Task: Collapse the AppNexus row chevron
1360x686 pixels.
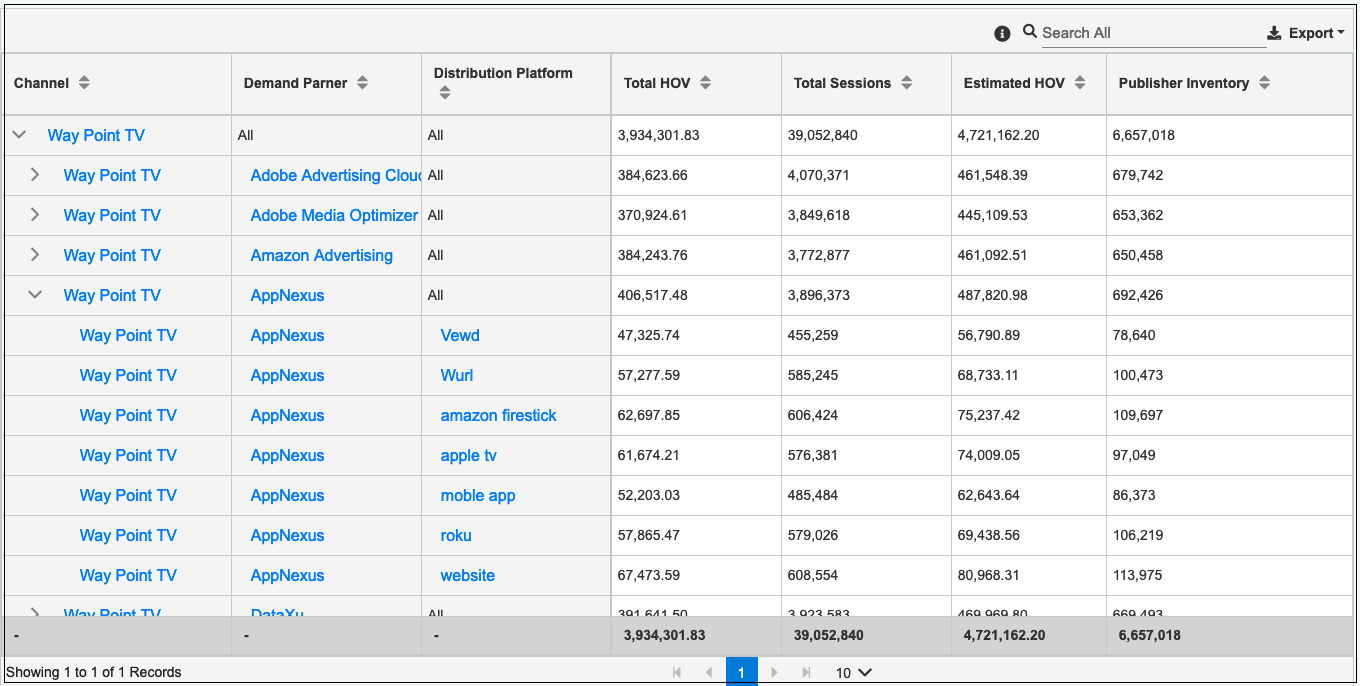Action: (x=35, y=294)
